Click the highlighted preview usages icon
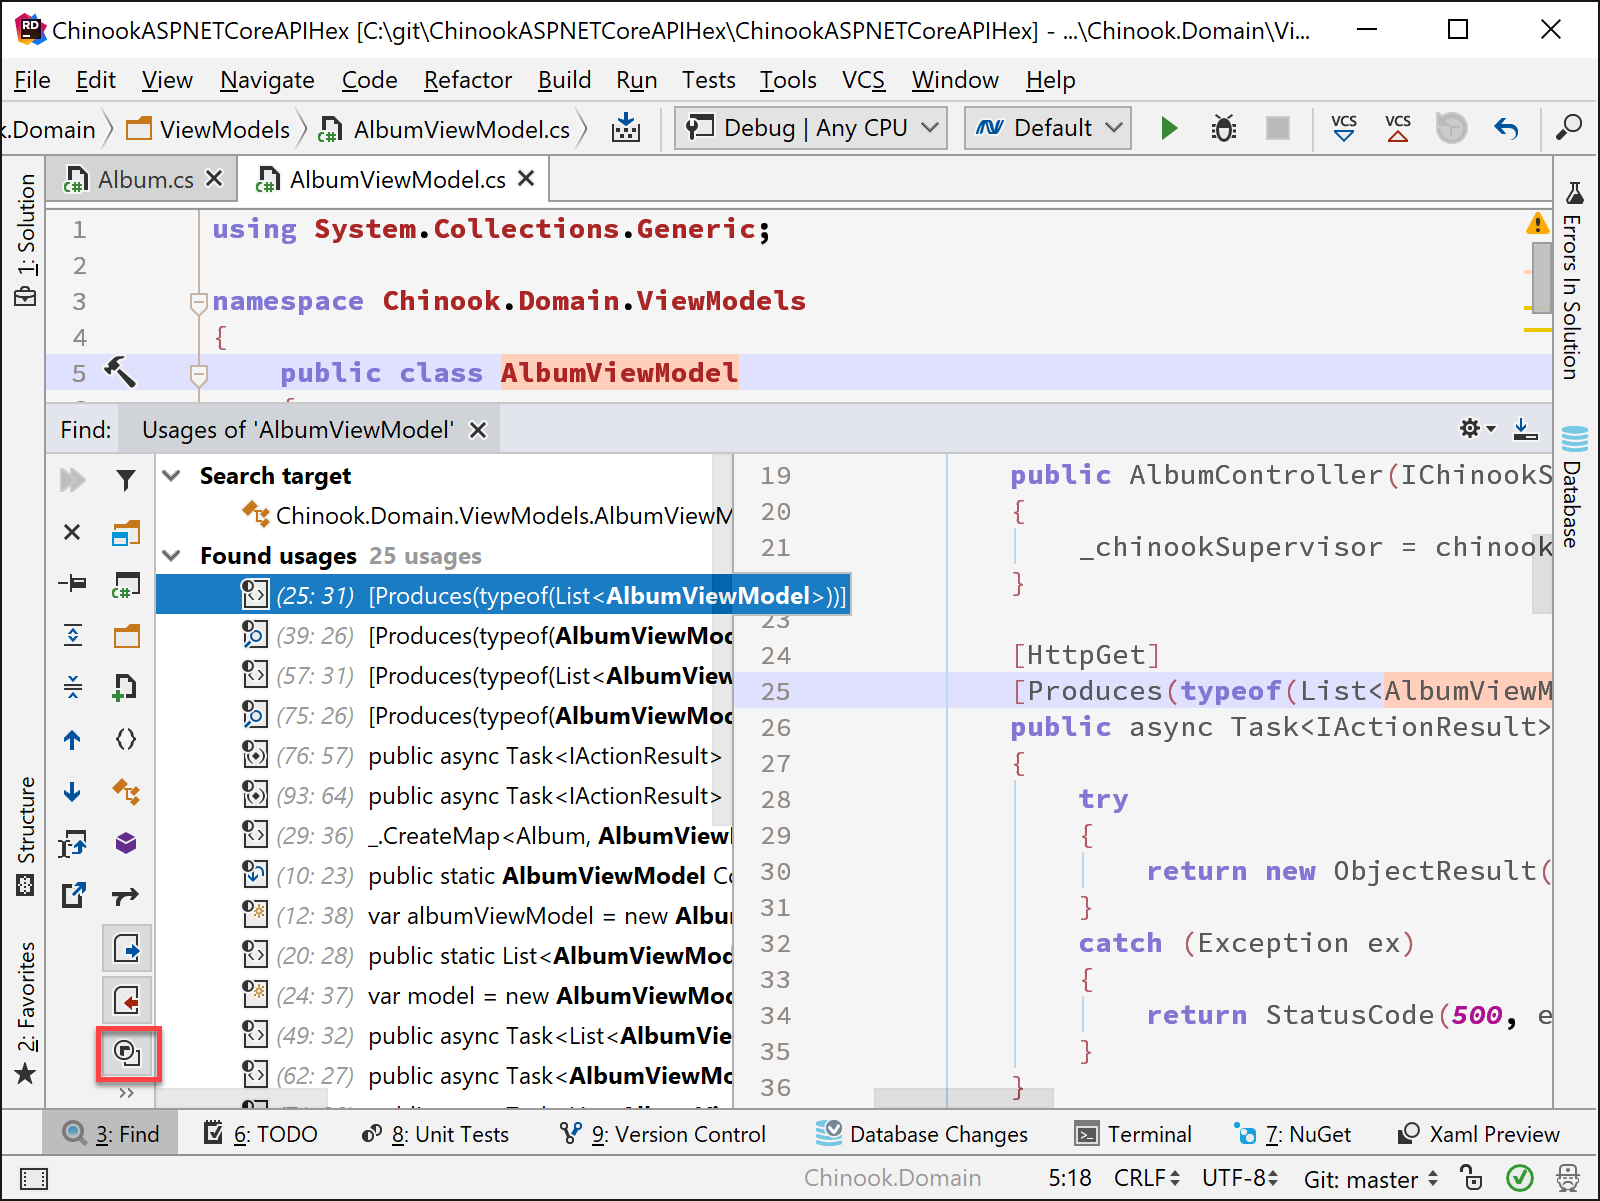 click(127, 1053)
